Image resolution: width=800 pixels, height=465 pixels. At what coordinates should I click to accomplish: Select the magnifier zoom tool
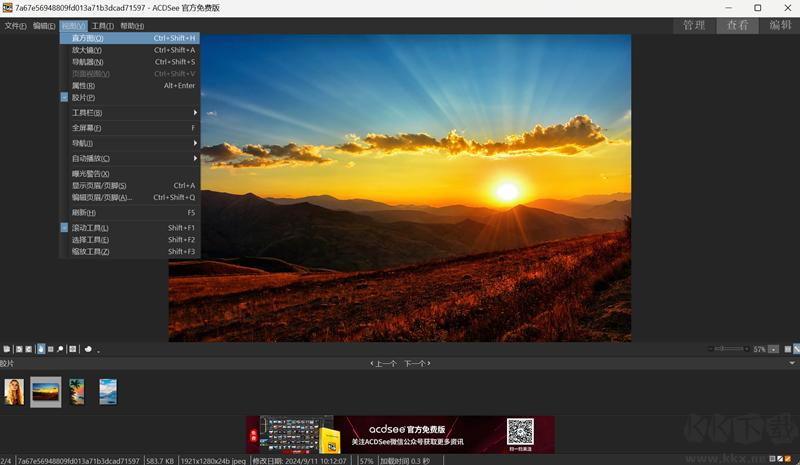[60, 349]
